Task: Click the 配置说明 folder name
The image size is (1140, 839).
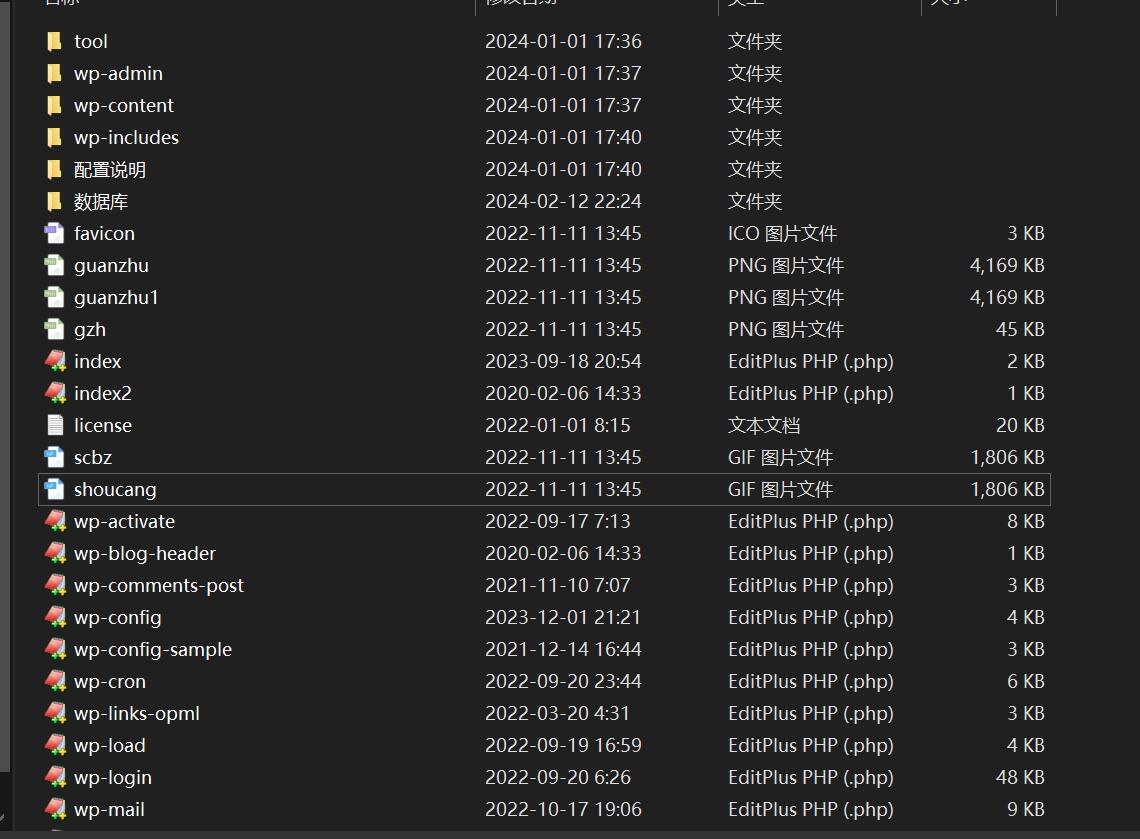Action: click(110, 169)
